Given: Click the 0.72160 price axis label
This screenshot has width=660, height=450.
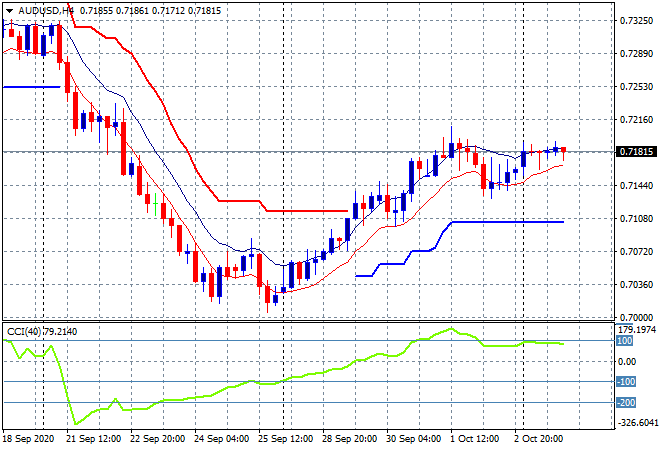Looking at the screenshot, I should click(636, 120).
